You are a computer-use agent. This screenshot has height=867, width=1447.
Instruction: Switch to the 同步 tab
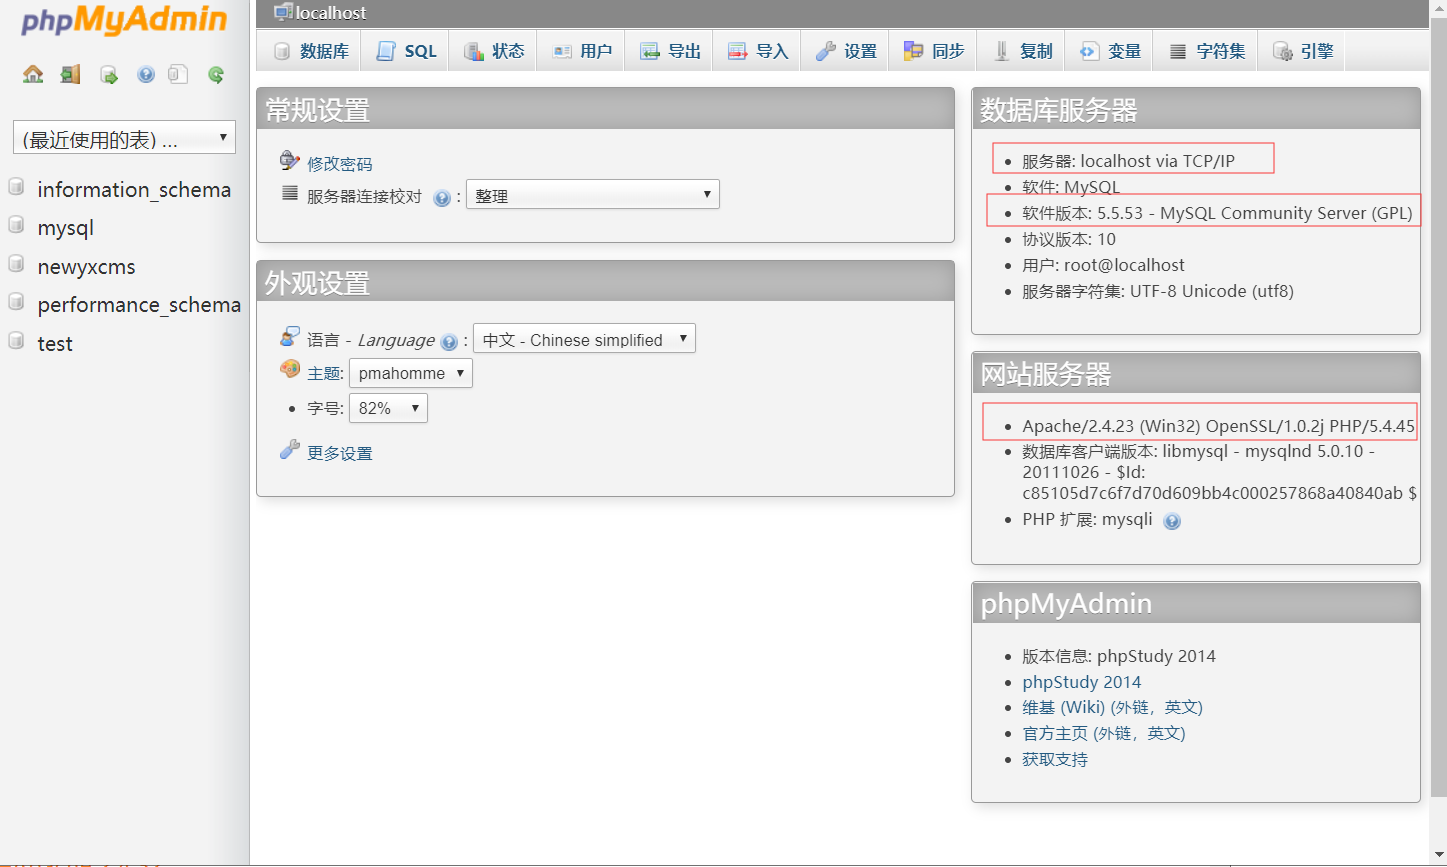(x=934, y=51)
